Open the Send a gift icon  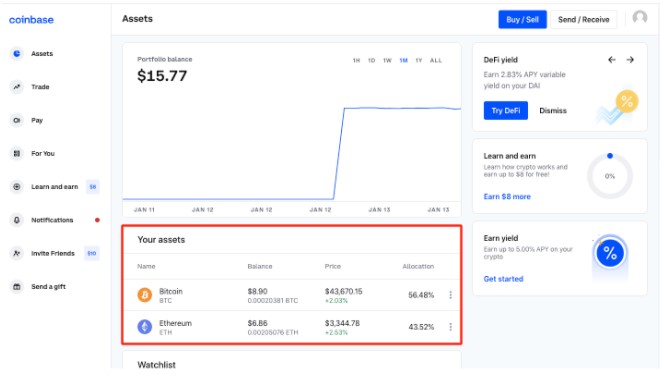16,287
